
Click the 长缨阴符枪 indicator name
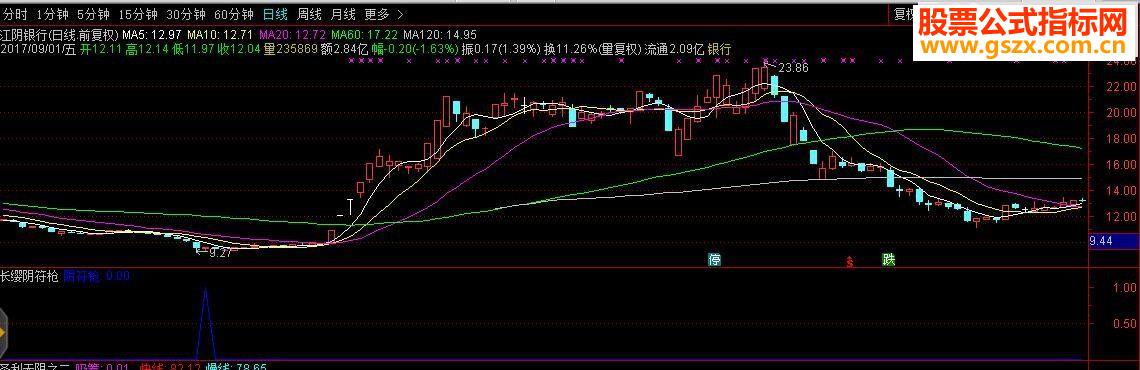click(30, 276)
